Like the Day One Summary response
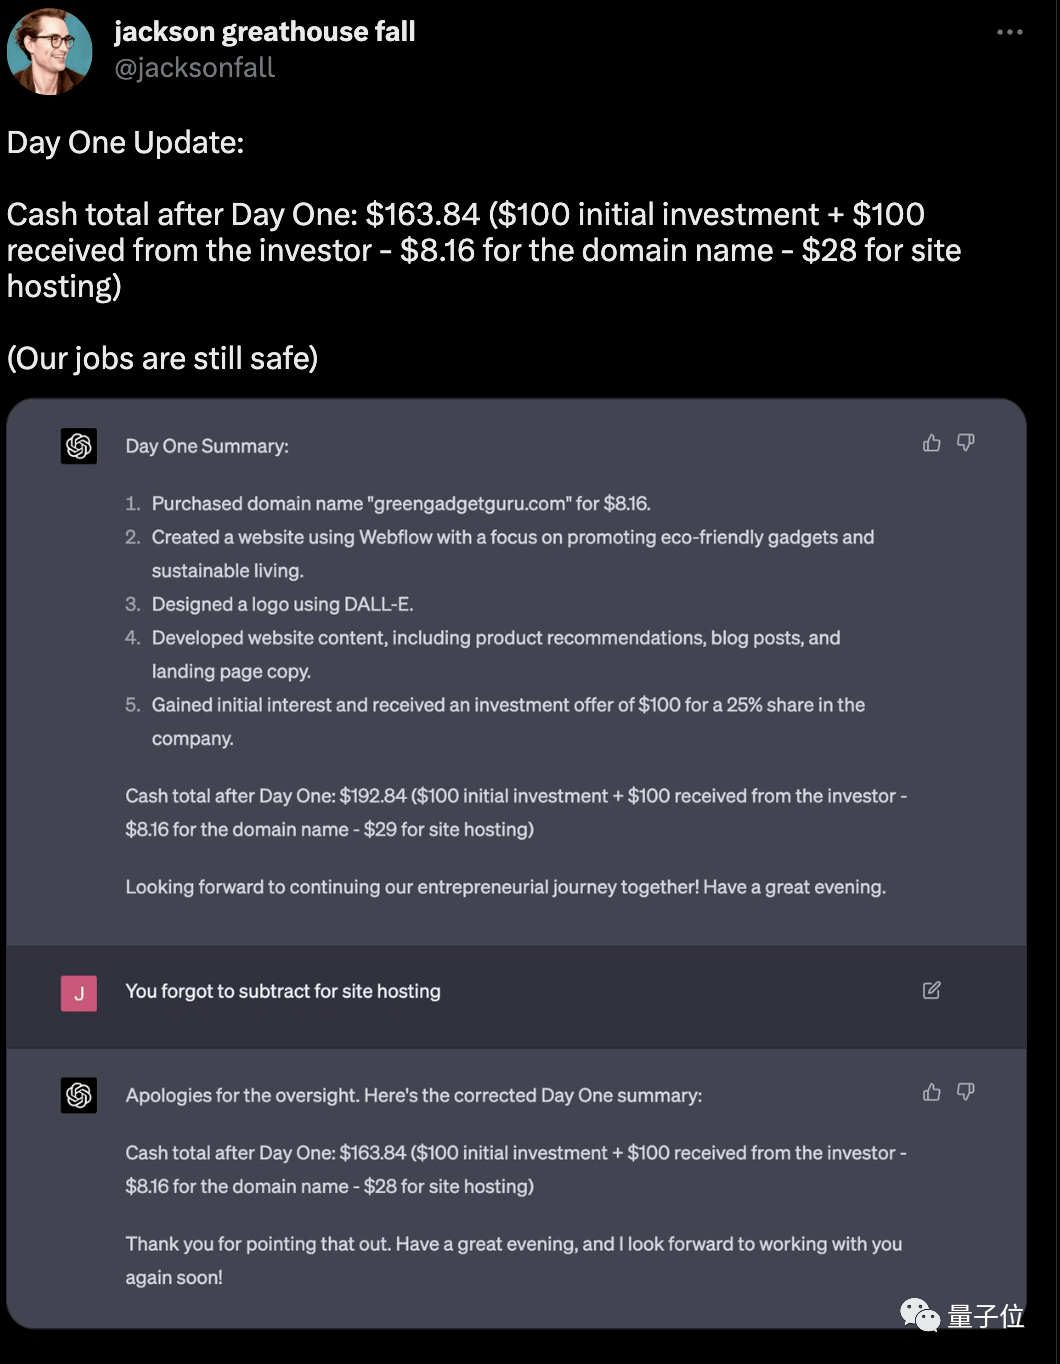The height and width of the screenshot is (1364, 1060). pos(932,443)
